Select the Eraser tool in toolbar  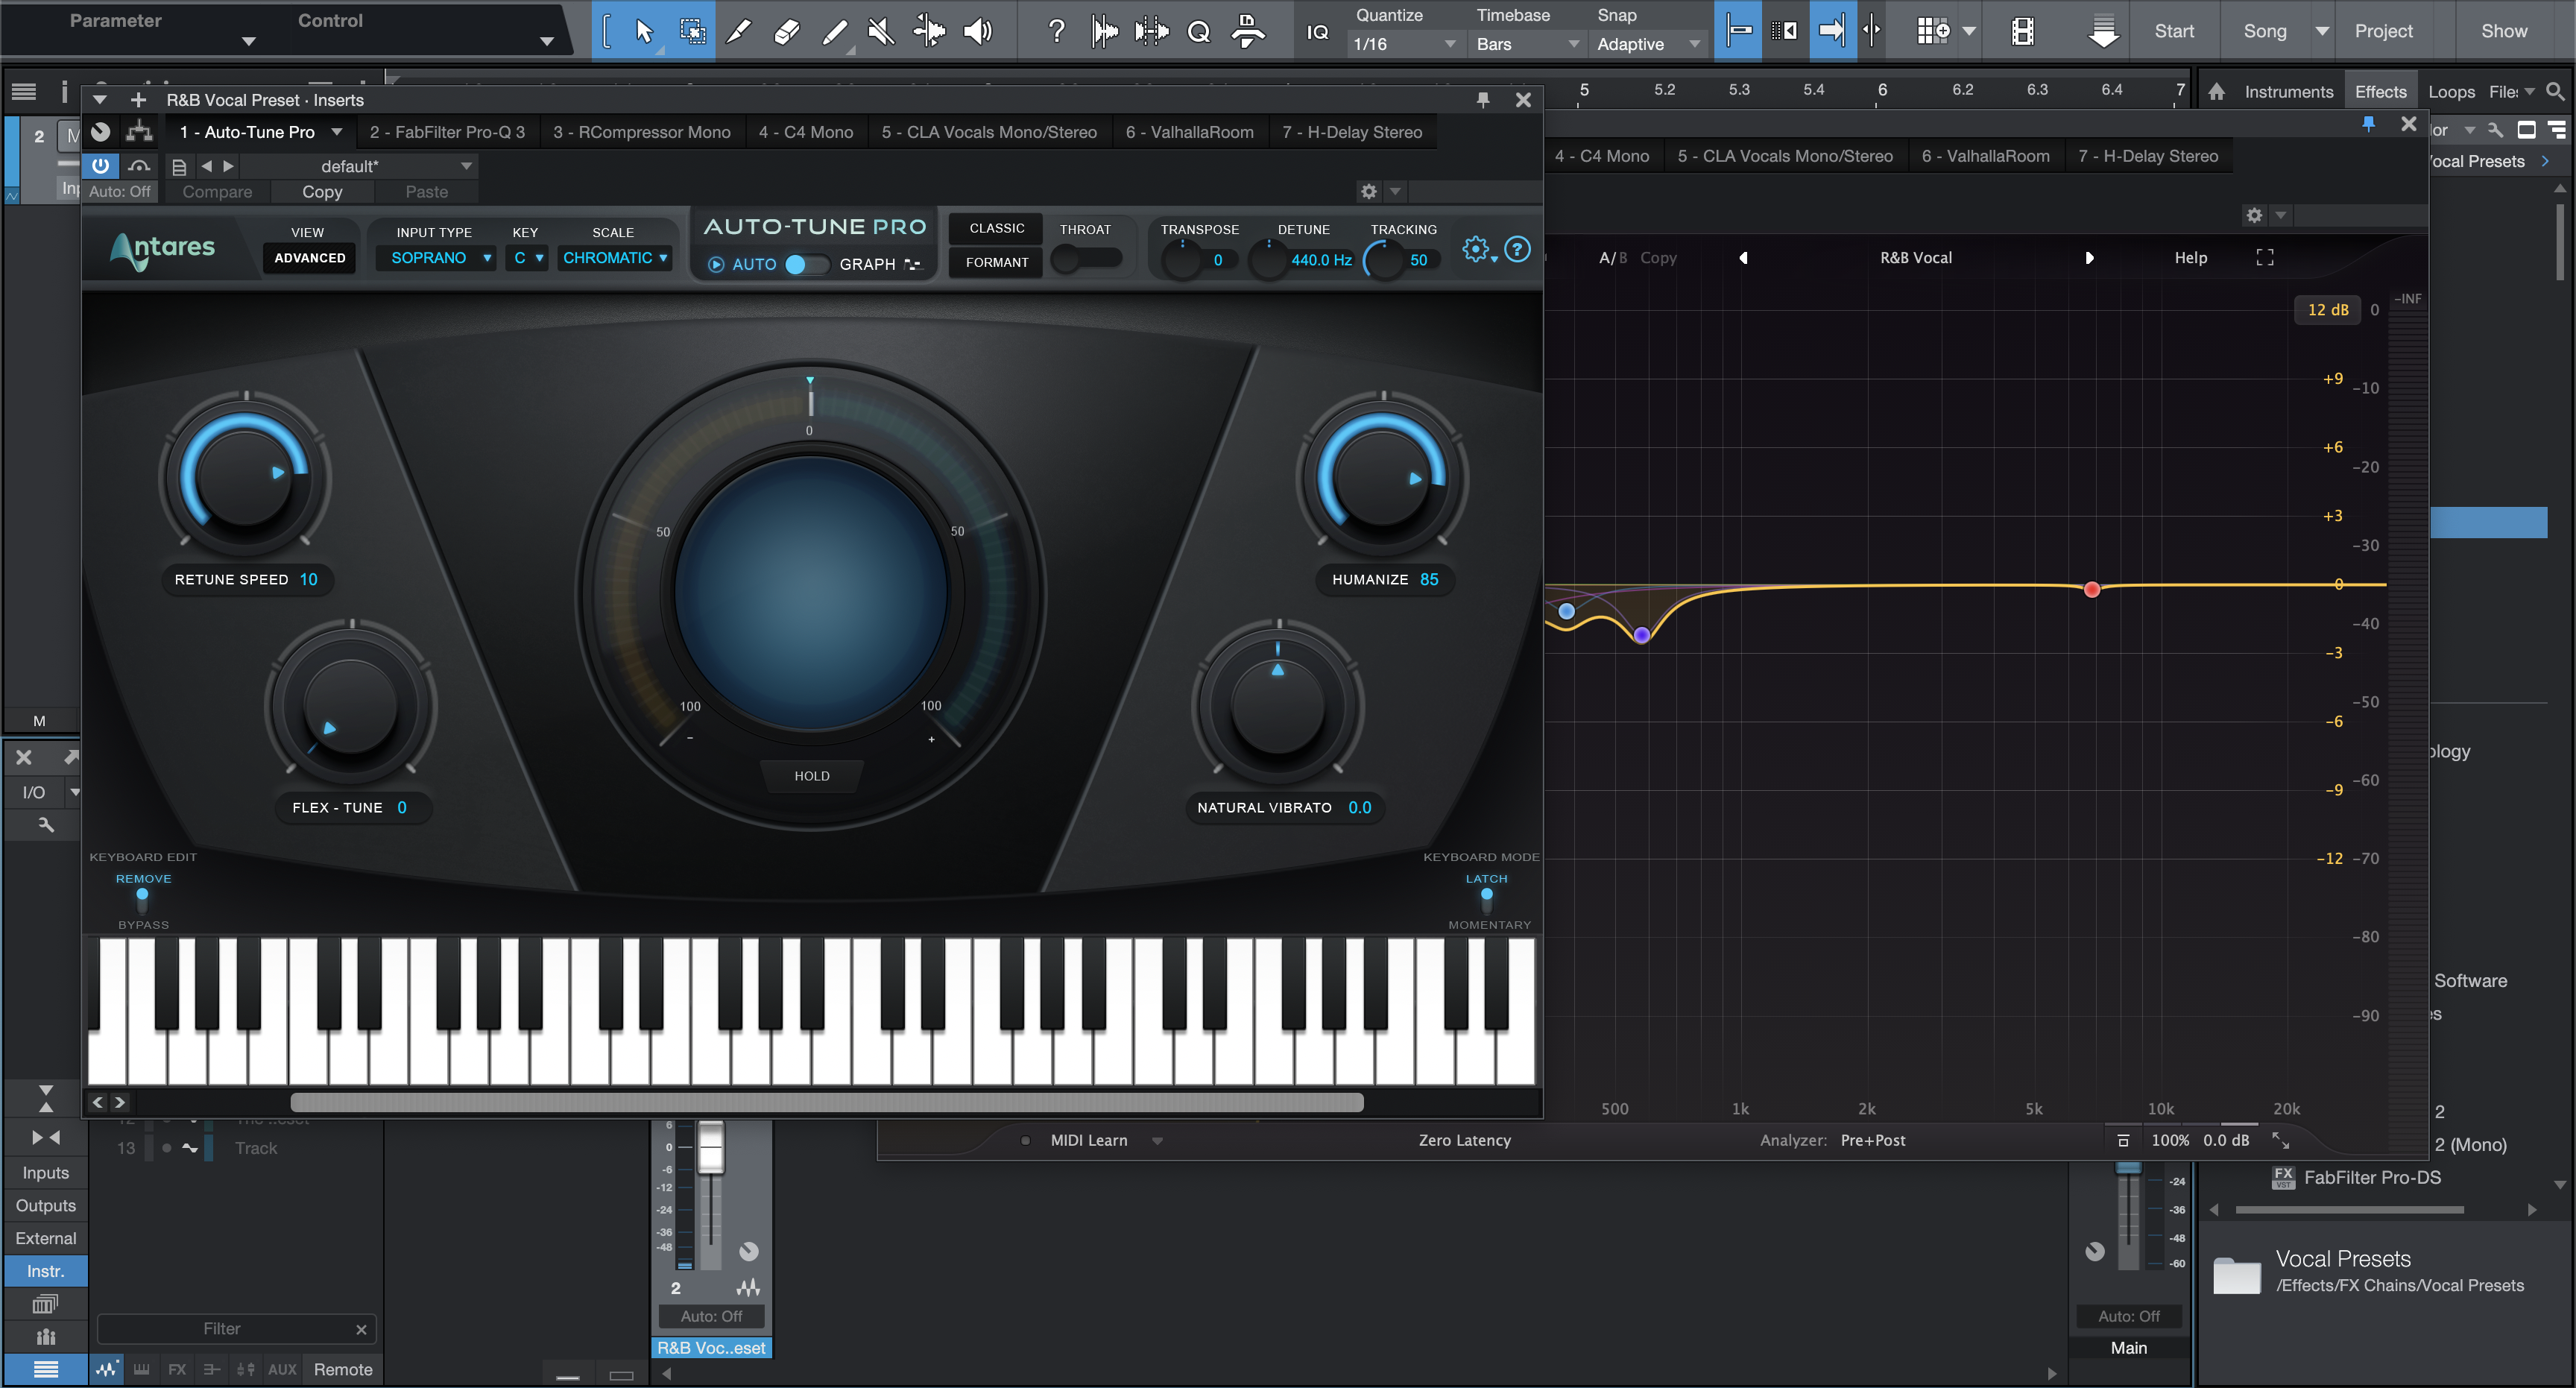tap(787, 31)
